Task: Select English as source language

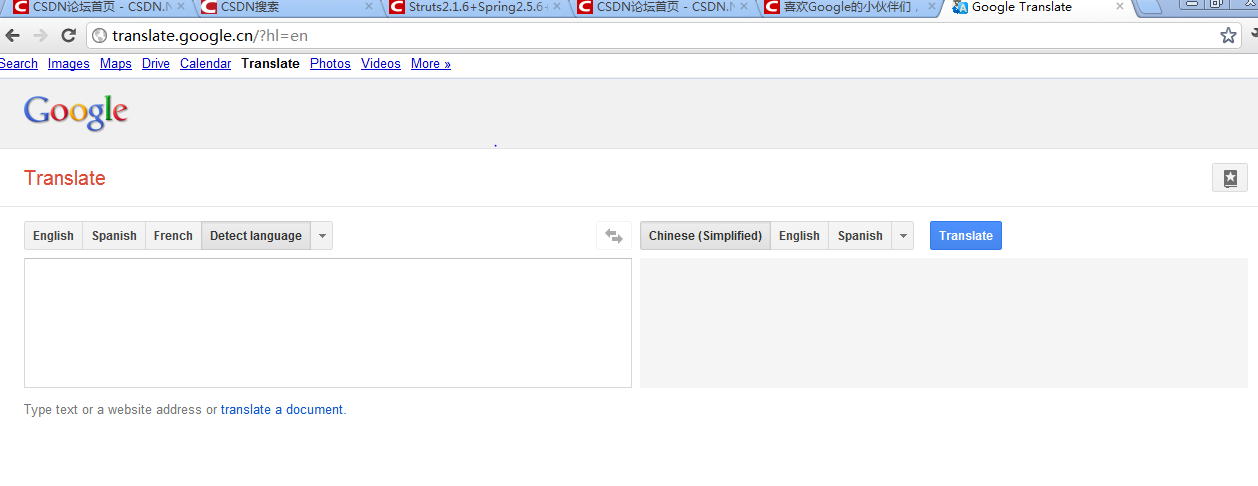Action: point(53,236)
